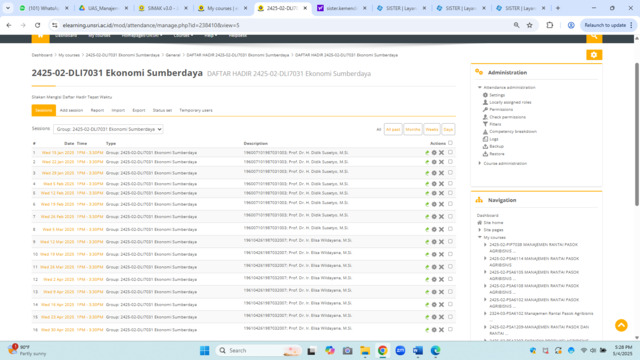
Task: Take attendance for session Wed 9 Apr 2025
Action: 427,292
